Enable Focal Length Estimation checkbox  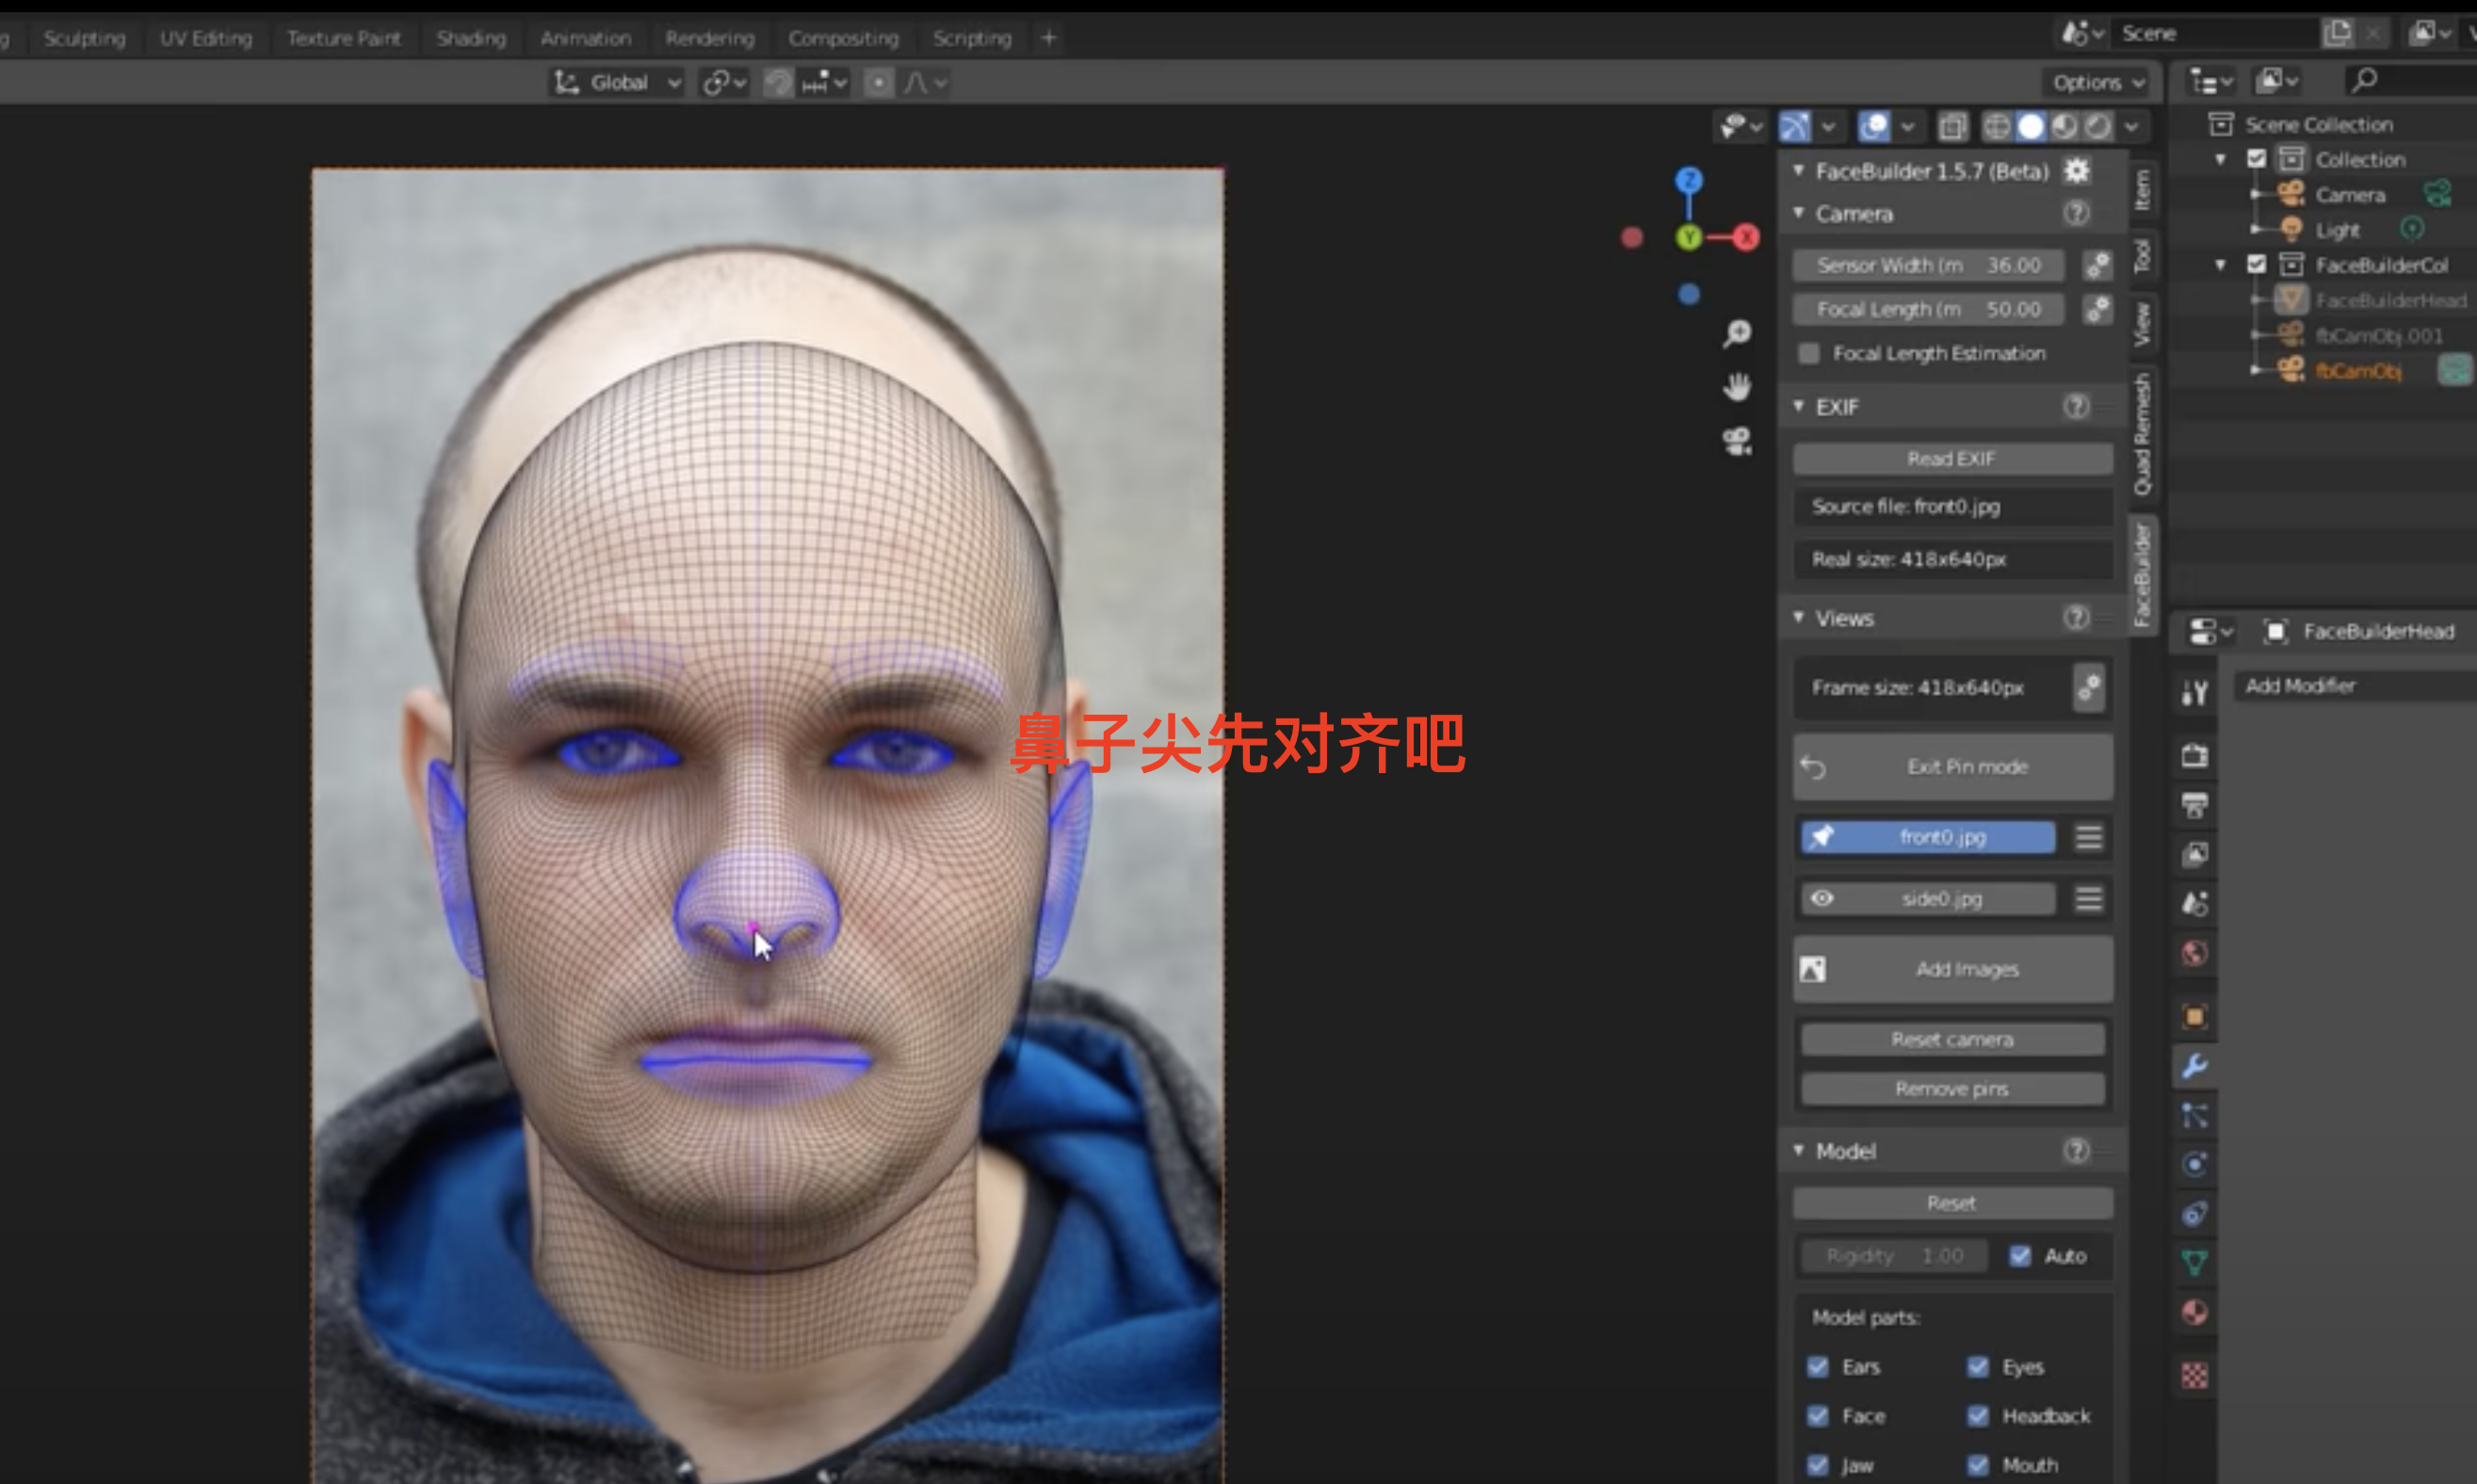tap(1808, 353)
